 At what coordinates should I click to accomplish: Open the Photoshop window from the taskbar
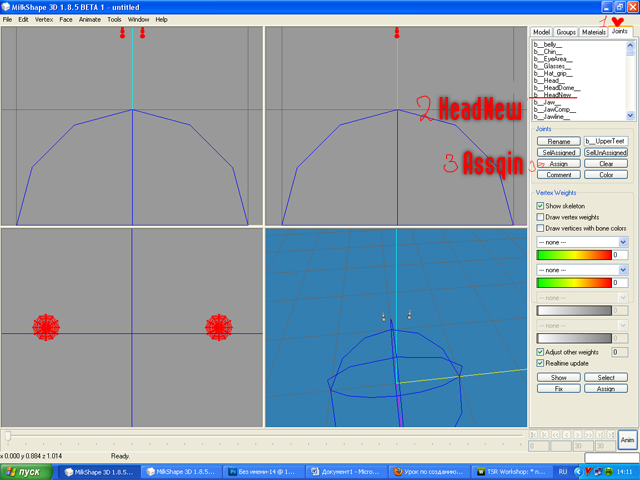(x=262, y=470)
